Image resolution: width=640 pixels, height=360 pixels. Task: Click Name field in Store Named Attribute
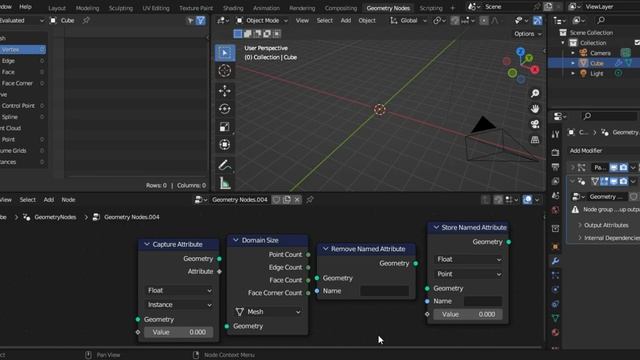click(483, 301)
